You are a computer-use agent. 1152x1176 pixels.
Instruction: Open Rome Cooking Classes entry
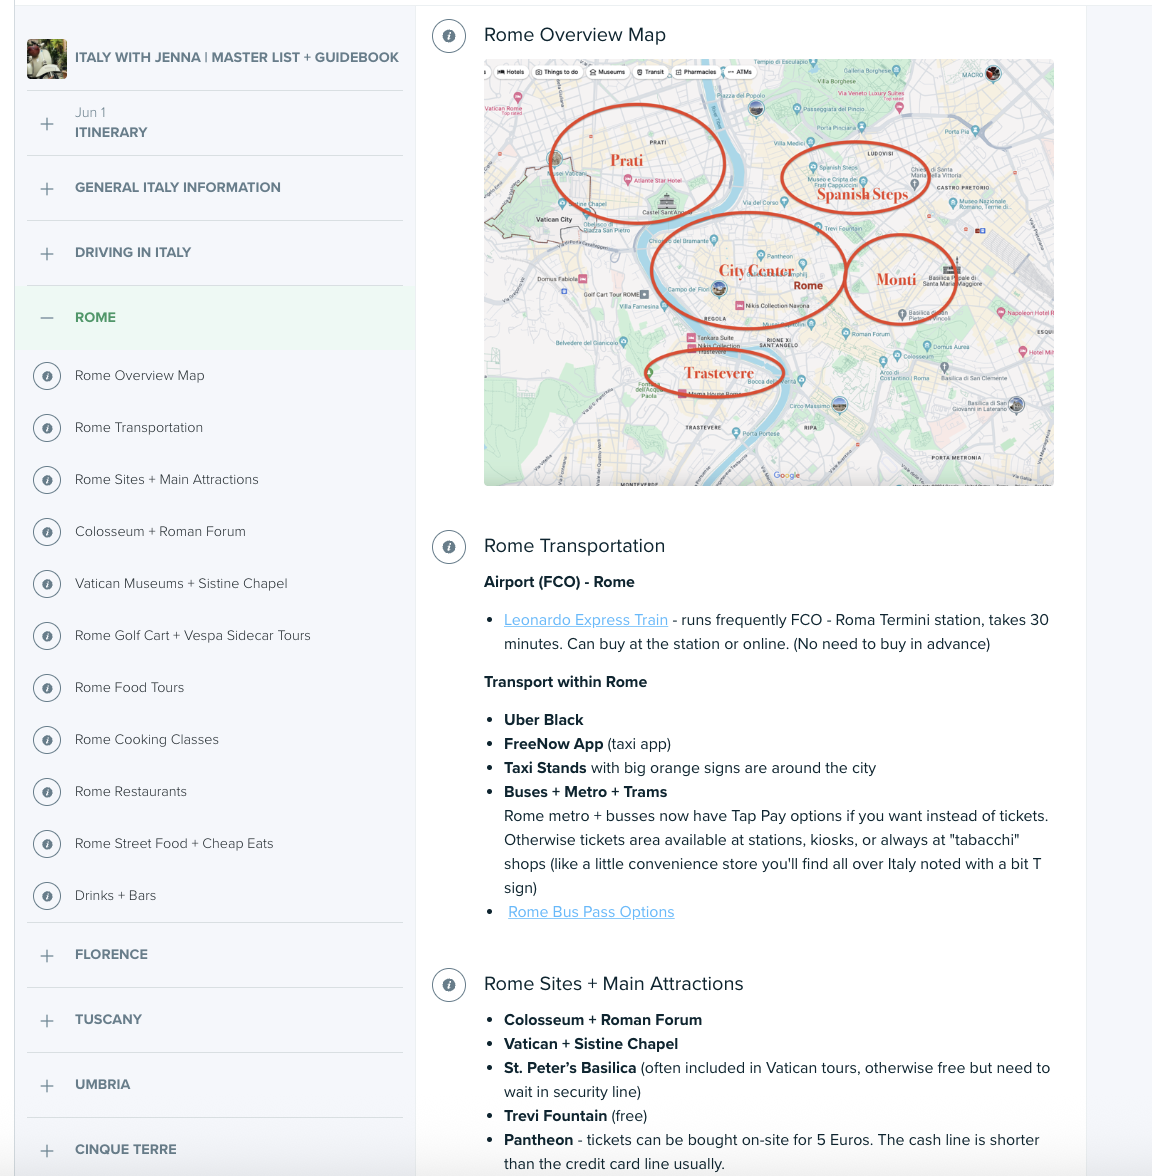147,740
